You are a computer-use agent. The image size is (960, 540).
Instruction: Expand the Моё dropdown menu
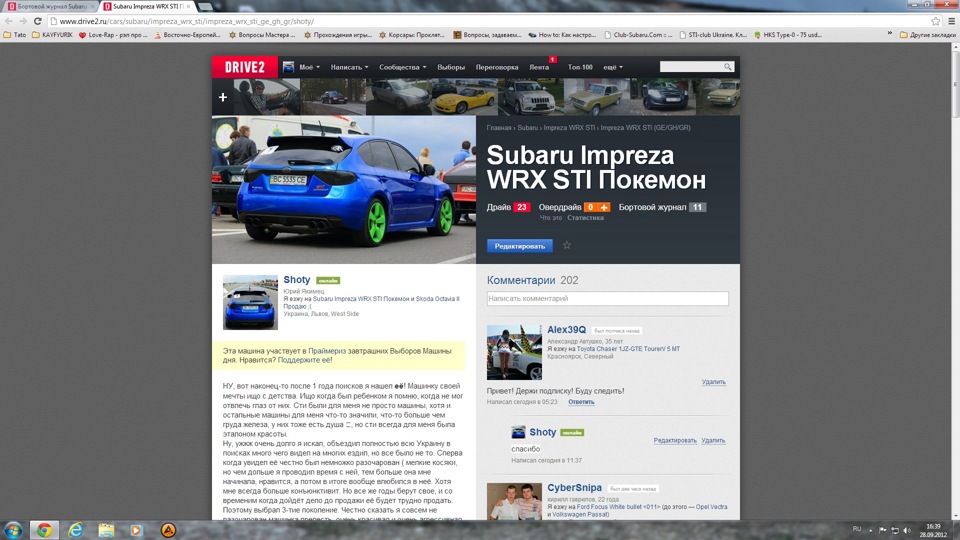pos(309,67)
